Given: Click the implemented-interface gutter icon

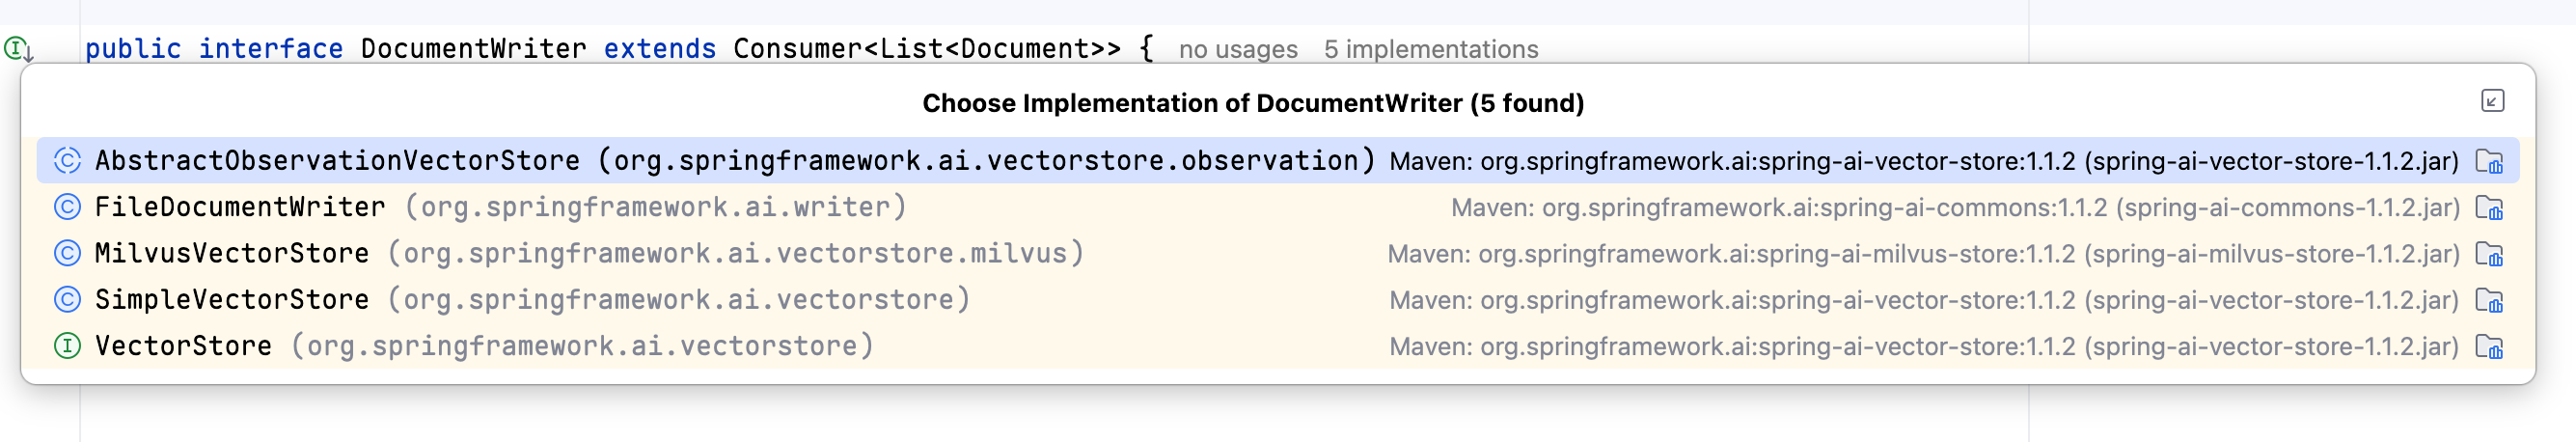Looking at the screenshot, I should pyautogui.click(x=18, y=48).
